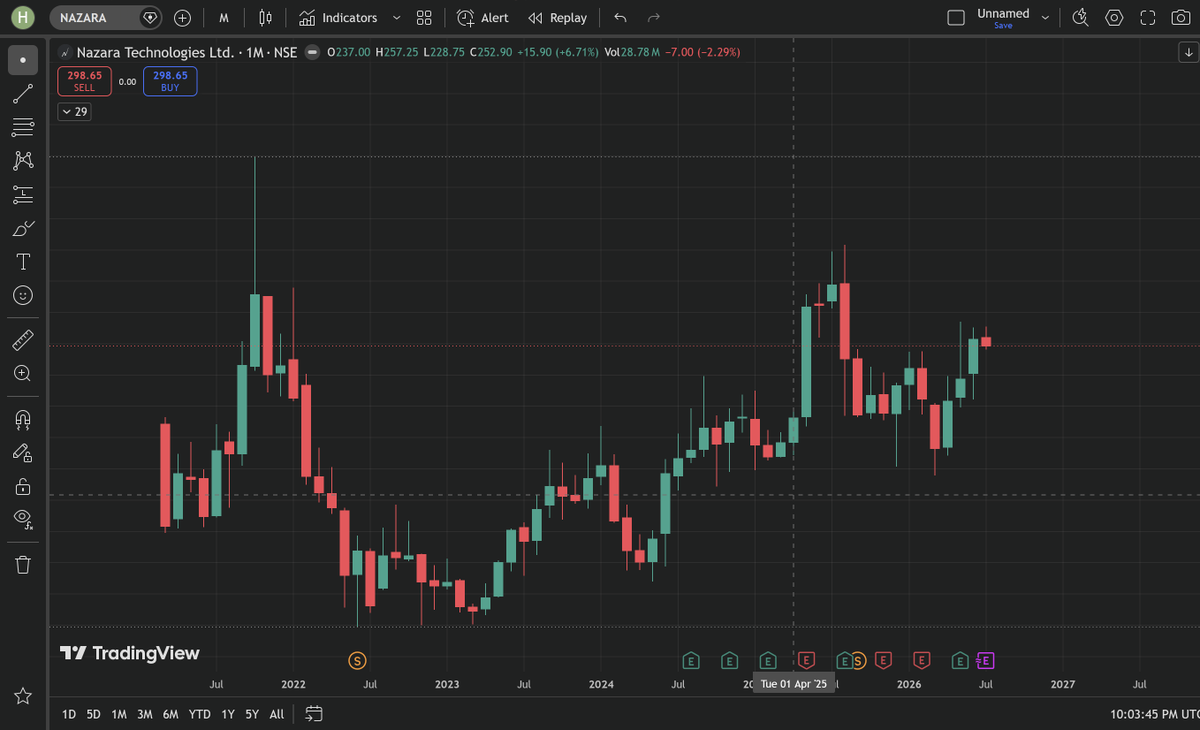This screenshot has height=730, width=1200.
Task: Open the forecasting and position tools
Action: coord(23,194)
